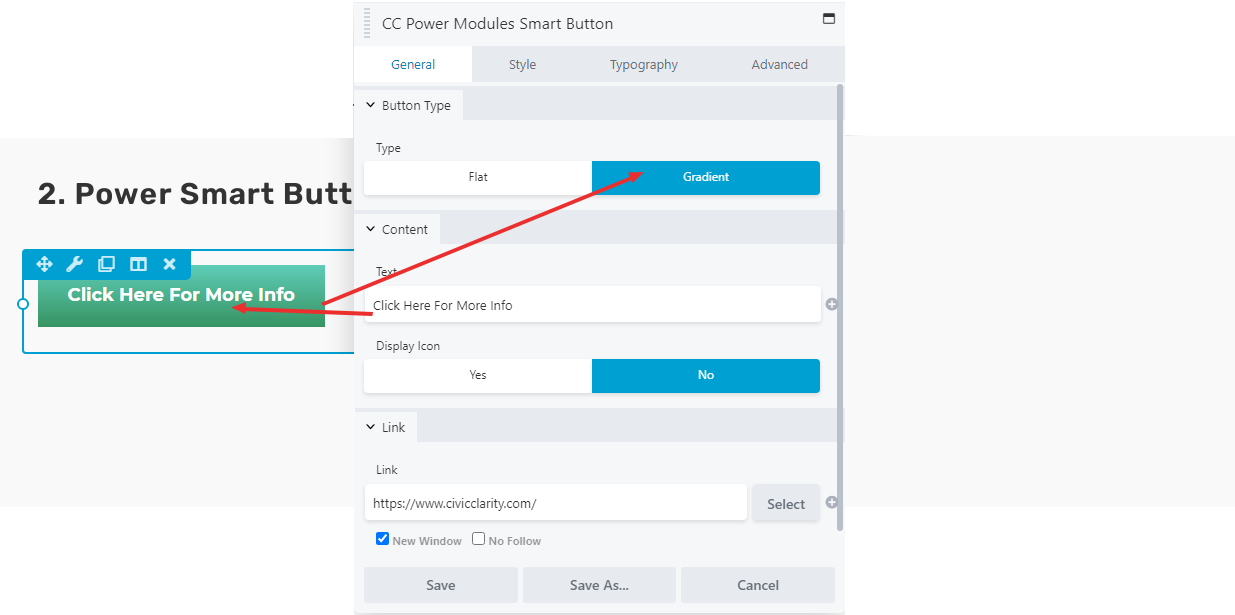Click the CC Power Modules Smart Button title
Viewport: 1235px width, 615px height.
[497, 23]
